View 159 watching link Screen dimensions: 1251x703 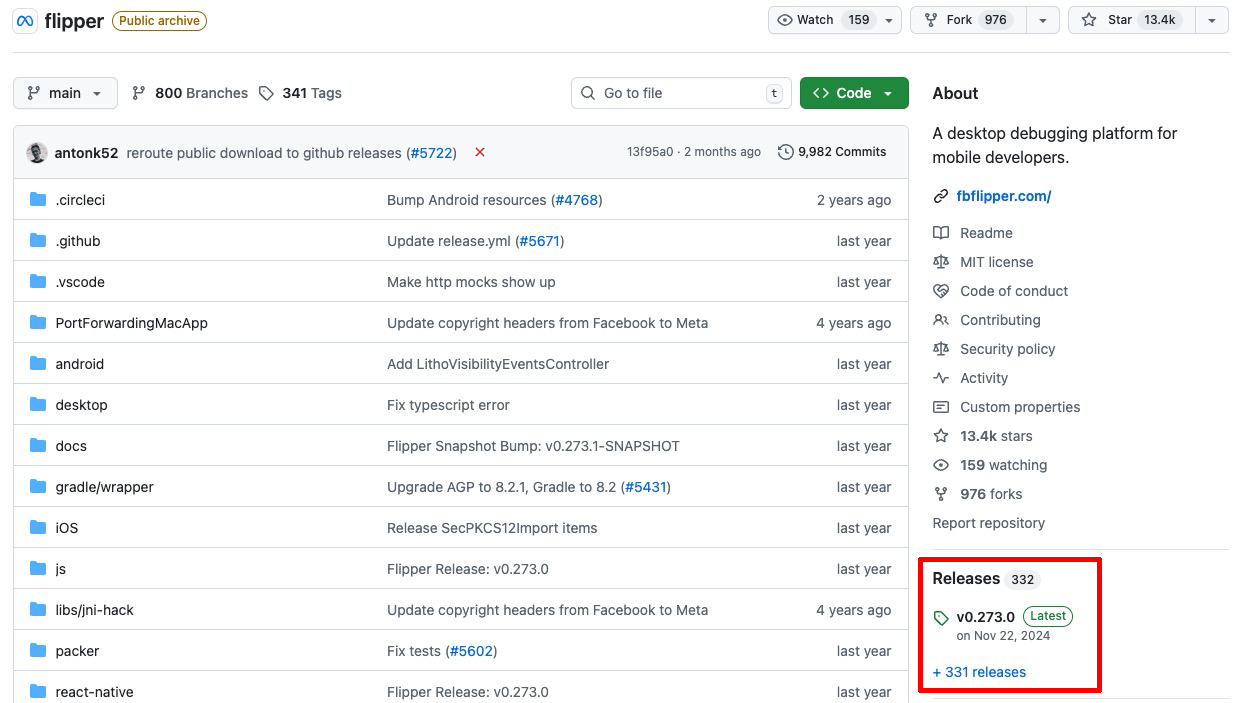coord(1003,465)
